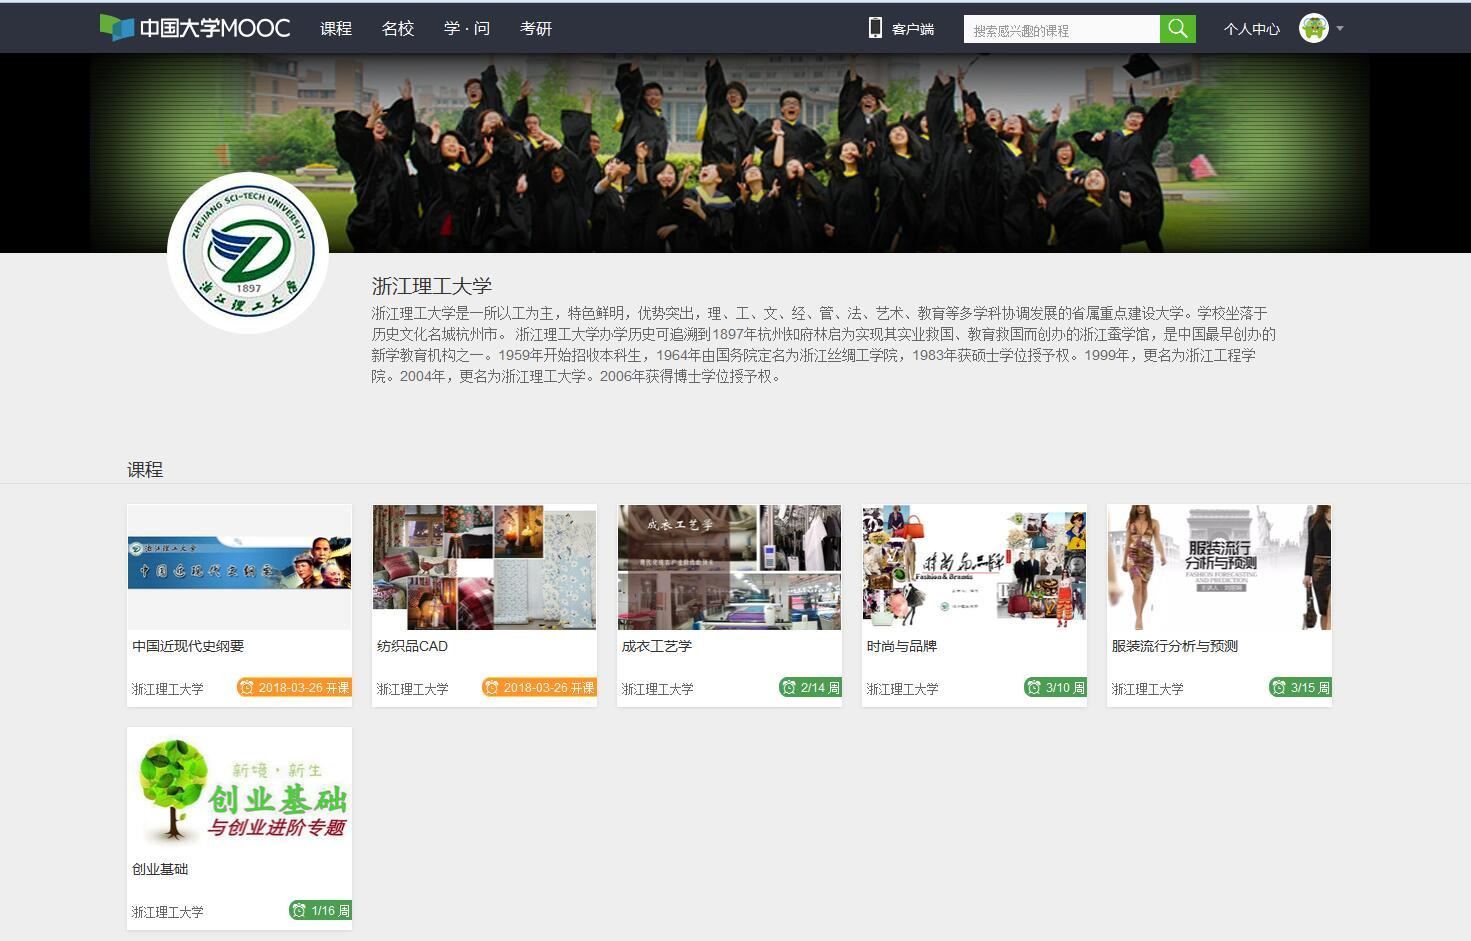Click the mobile phone 客户端 icon
This screenshot has width=1471, height=941.
[875, 28]
